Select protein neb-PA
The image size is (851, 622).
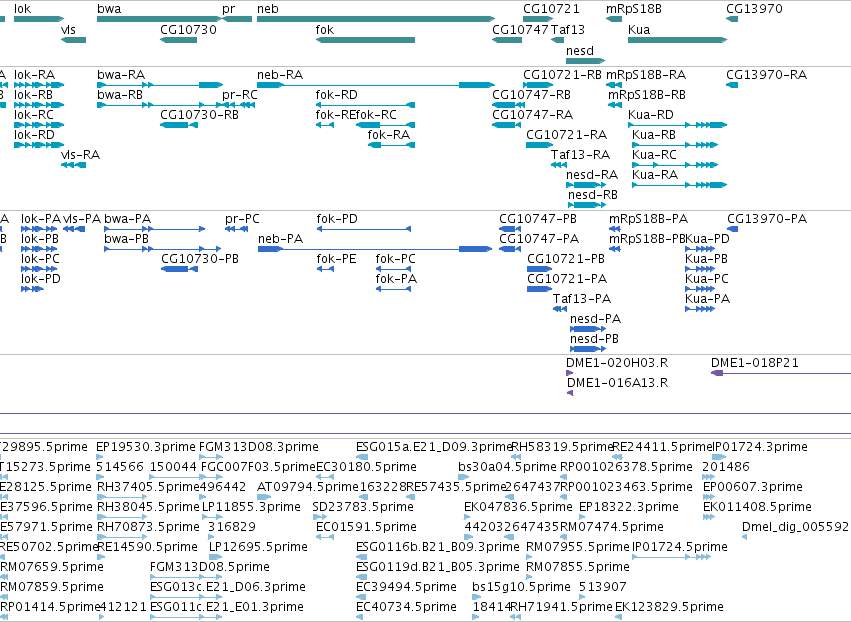(x=281, y=239)
